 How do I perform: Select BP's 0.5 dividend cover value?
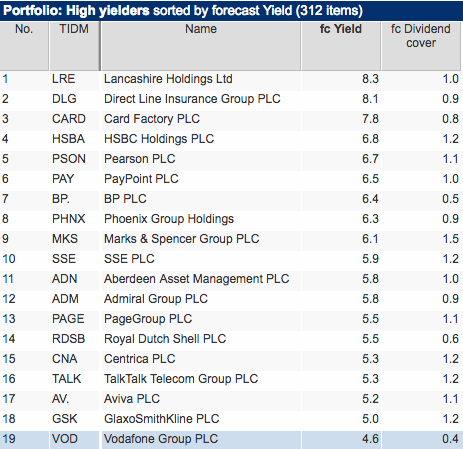(451, 199)
